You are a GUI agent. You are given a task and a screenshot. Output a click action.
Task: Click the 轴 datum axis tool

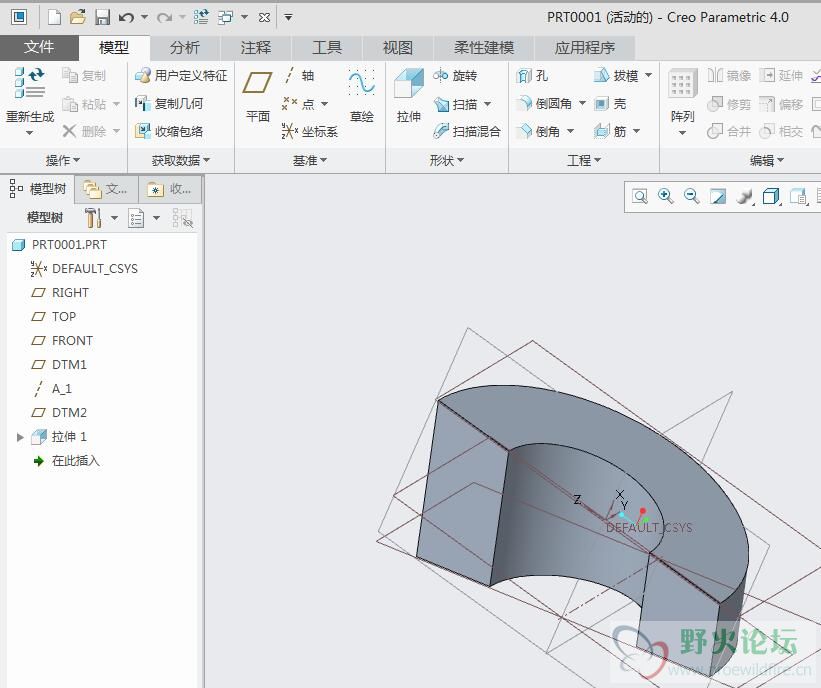coord(299,76)
